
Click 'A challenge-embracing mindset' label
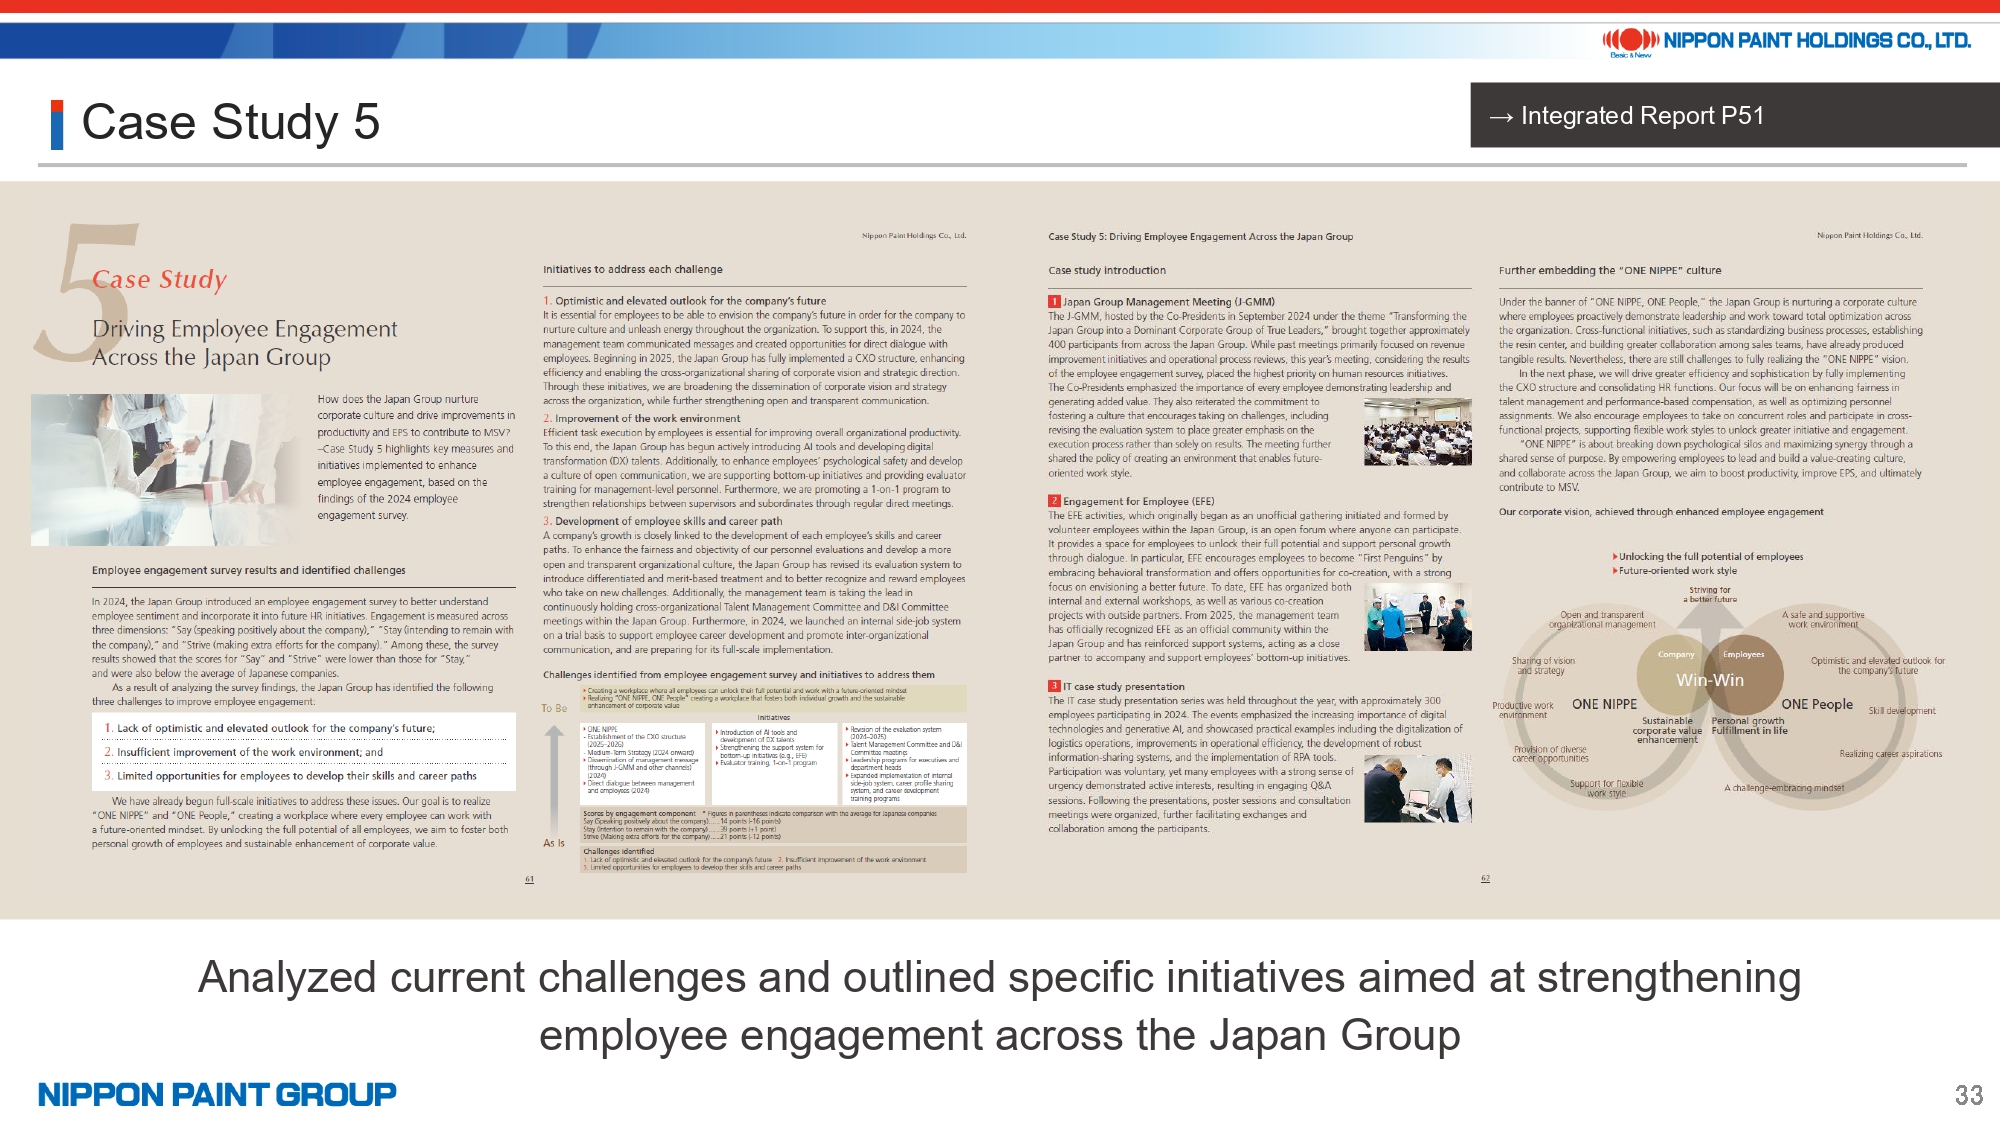(1784, 788)
